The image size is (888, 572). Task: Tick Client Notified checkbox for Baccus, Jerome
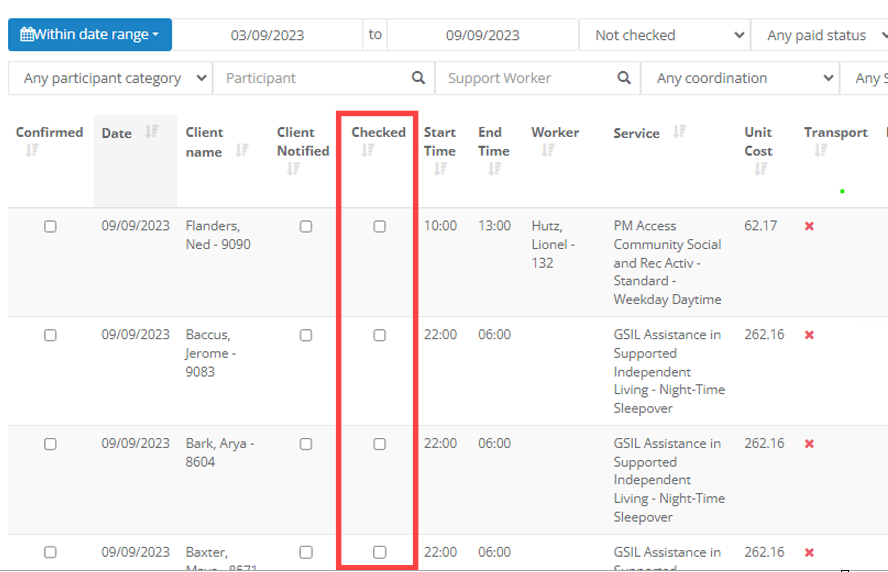pyautogui.click(x=306, y=335)
